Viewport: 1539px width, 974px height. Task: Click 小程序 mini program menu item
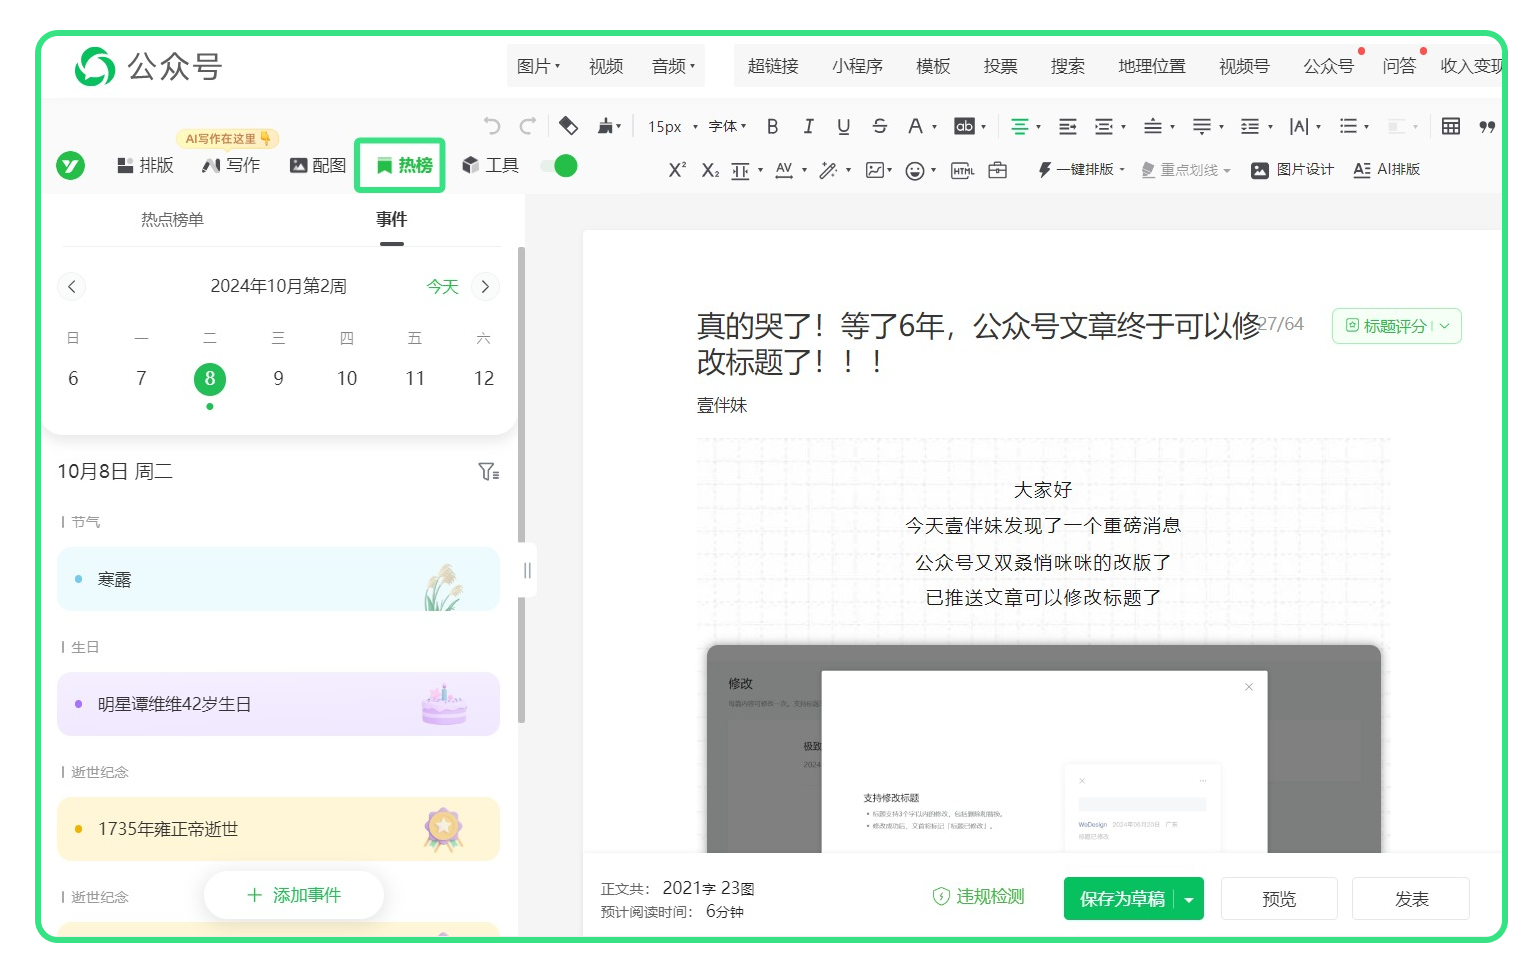857,66
